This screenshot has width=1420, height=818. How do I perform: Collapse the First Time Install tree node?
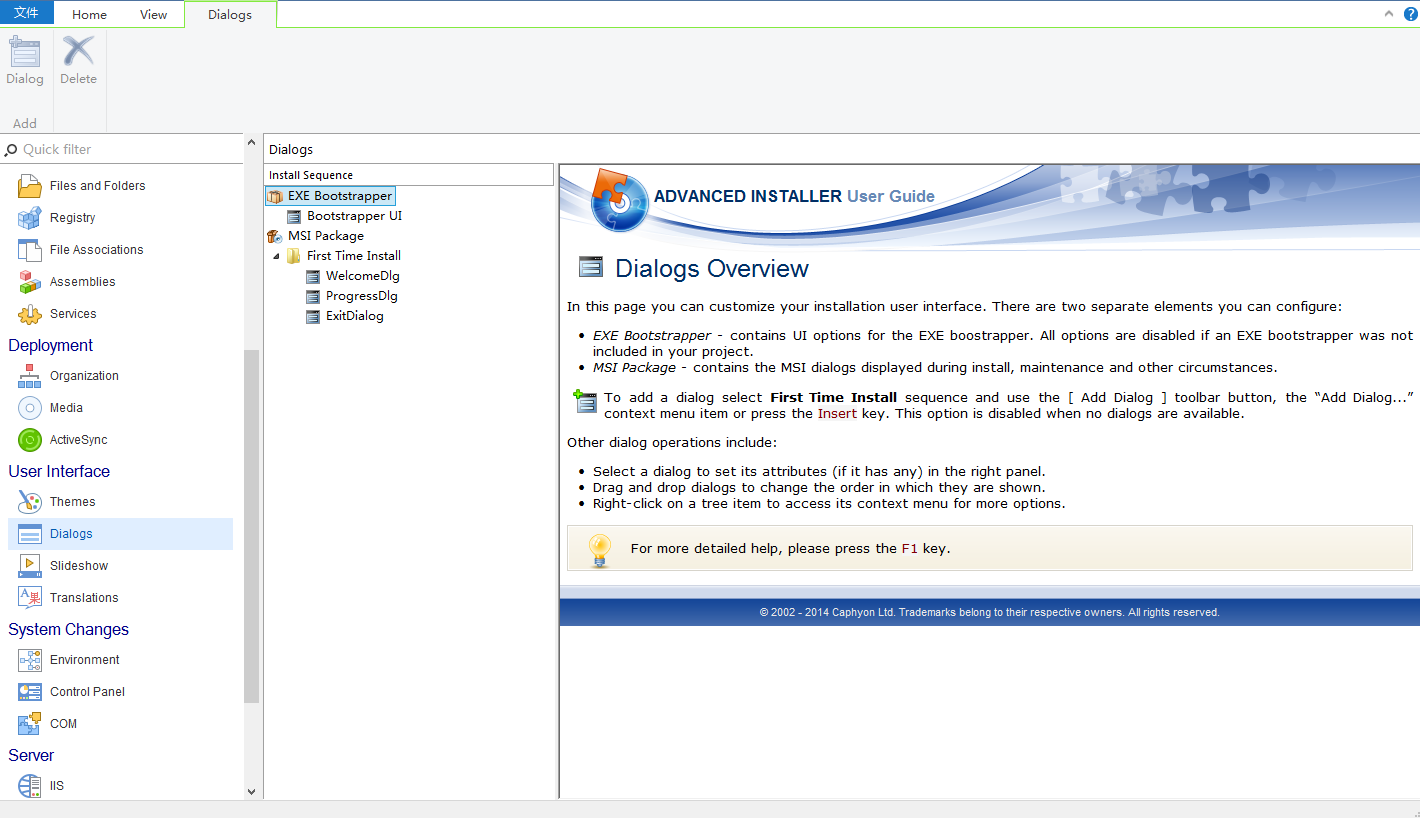[278, 255]
